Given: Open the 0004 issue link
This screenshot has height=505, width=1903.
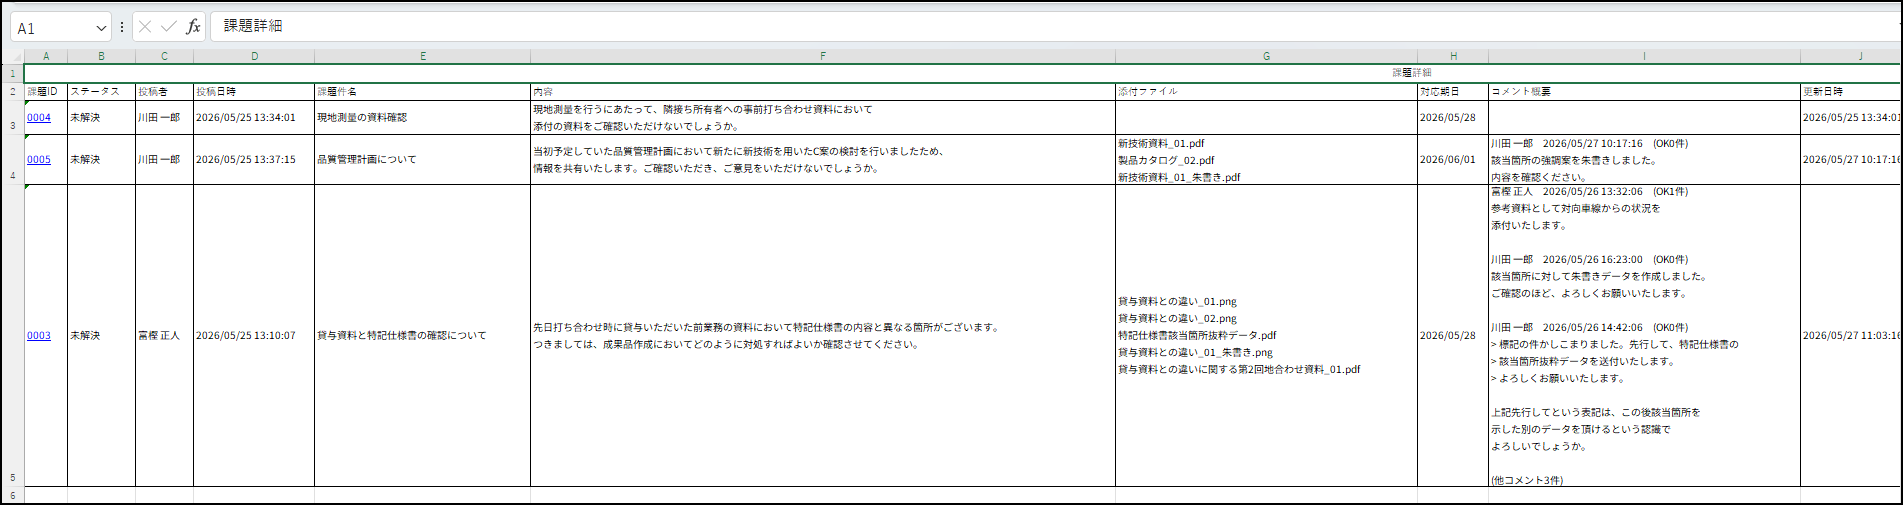Looking at the screenshot, I should [39, 118].
